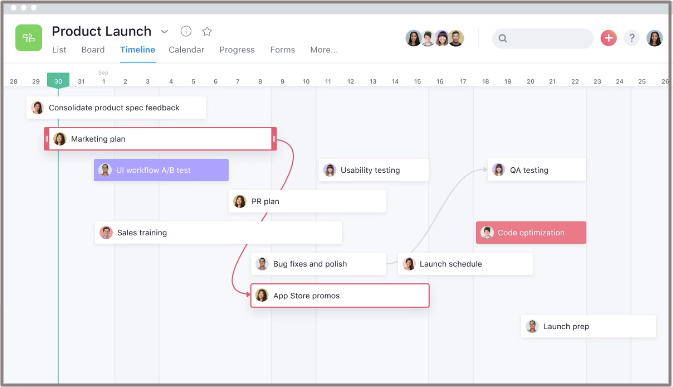Click the right resize handle of Marketing plan
This screenshot has width=673, height=387.
(274, 139)
